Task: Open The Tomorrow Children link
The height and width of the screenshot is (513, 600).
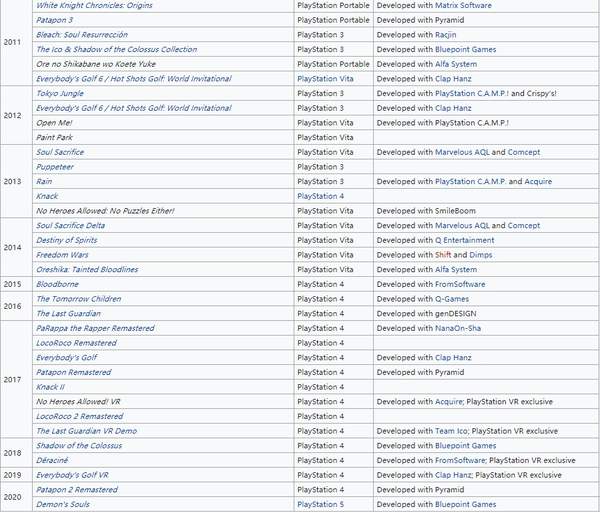Action: (78, 299)
